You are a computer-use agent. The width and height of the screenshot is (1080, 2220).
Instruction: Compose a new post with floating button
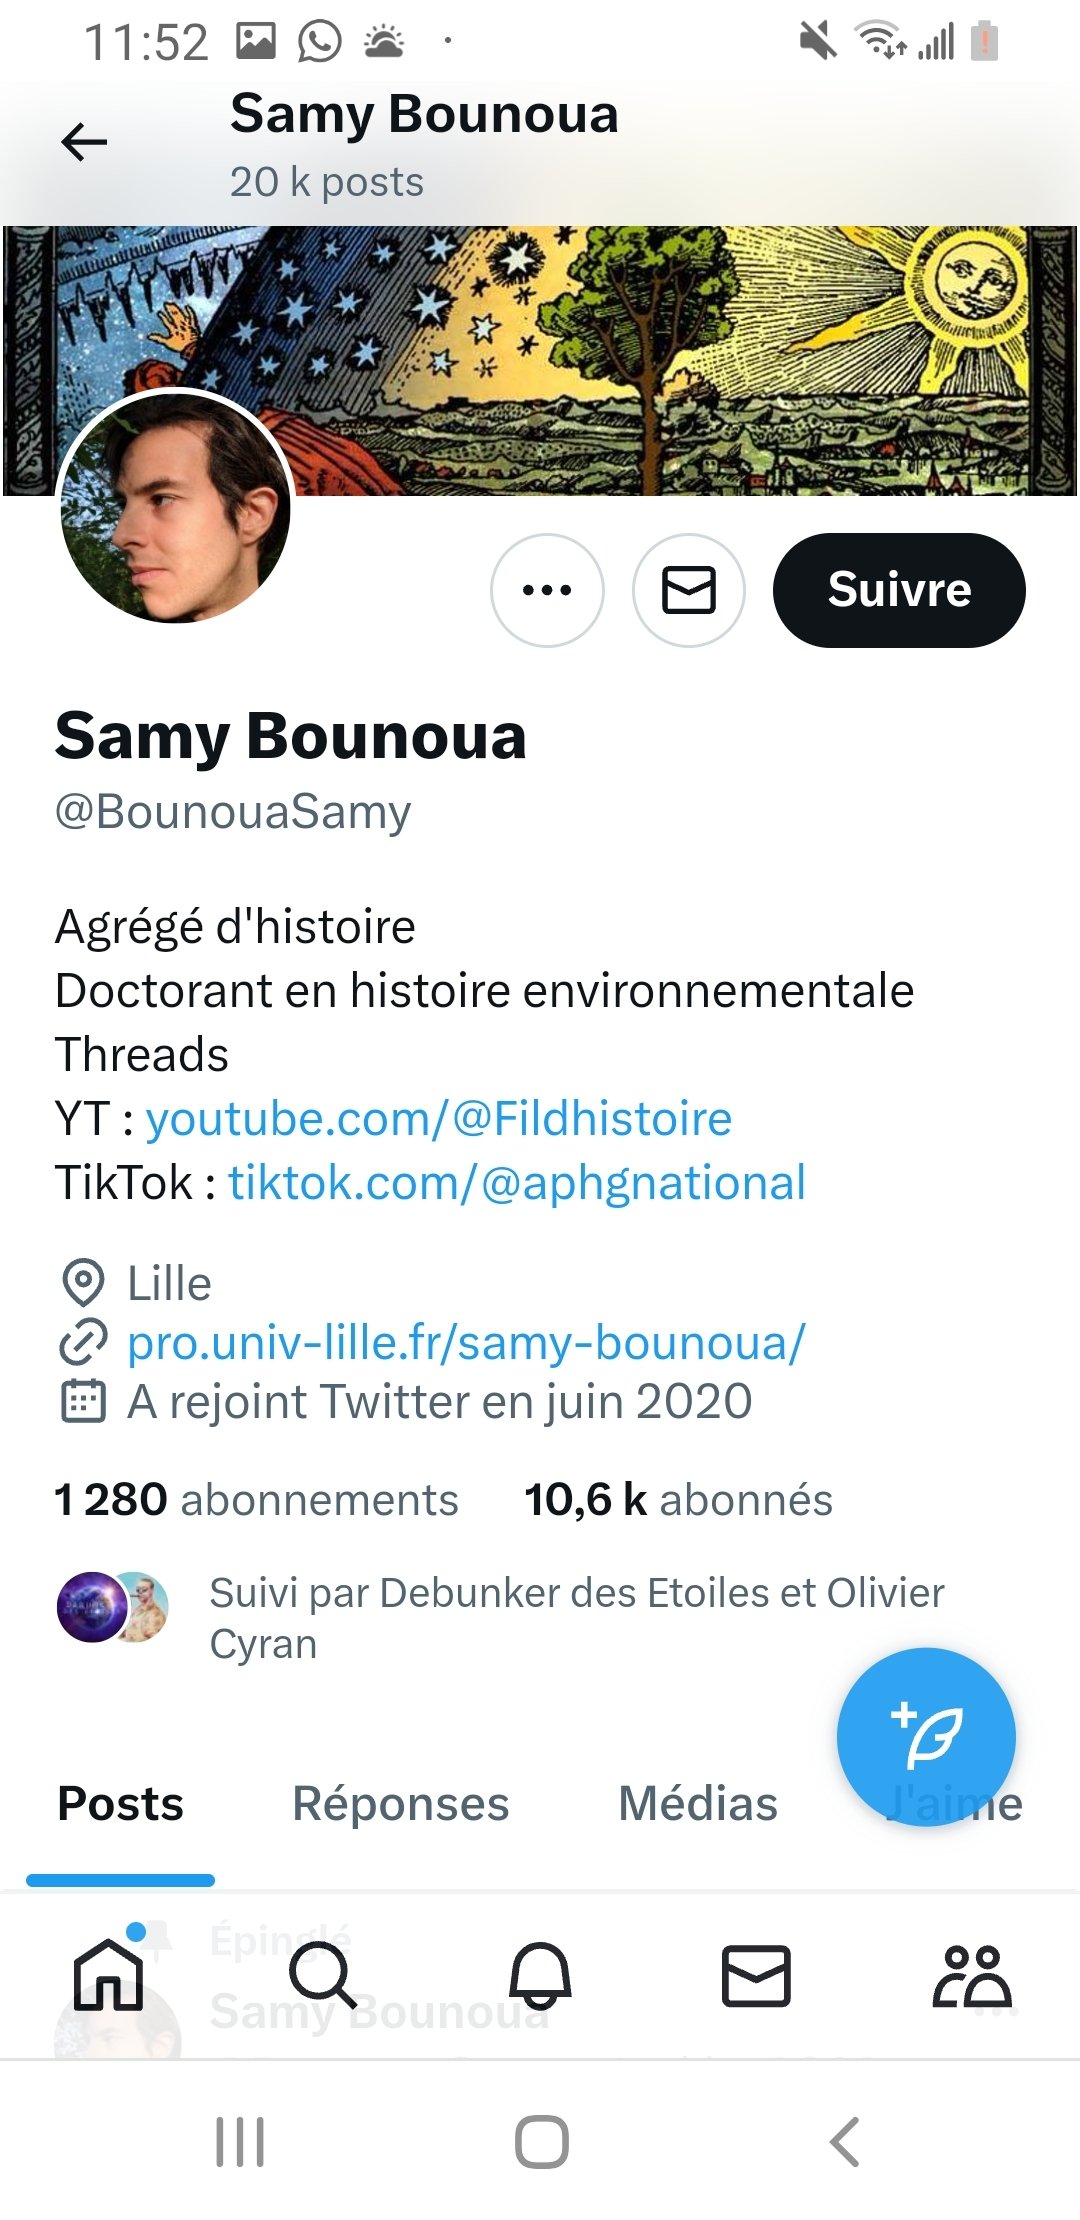925,1736
